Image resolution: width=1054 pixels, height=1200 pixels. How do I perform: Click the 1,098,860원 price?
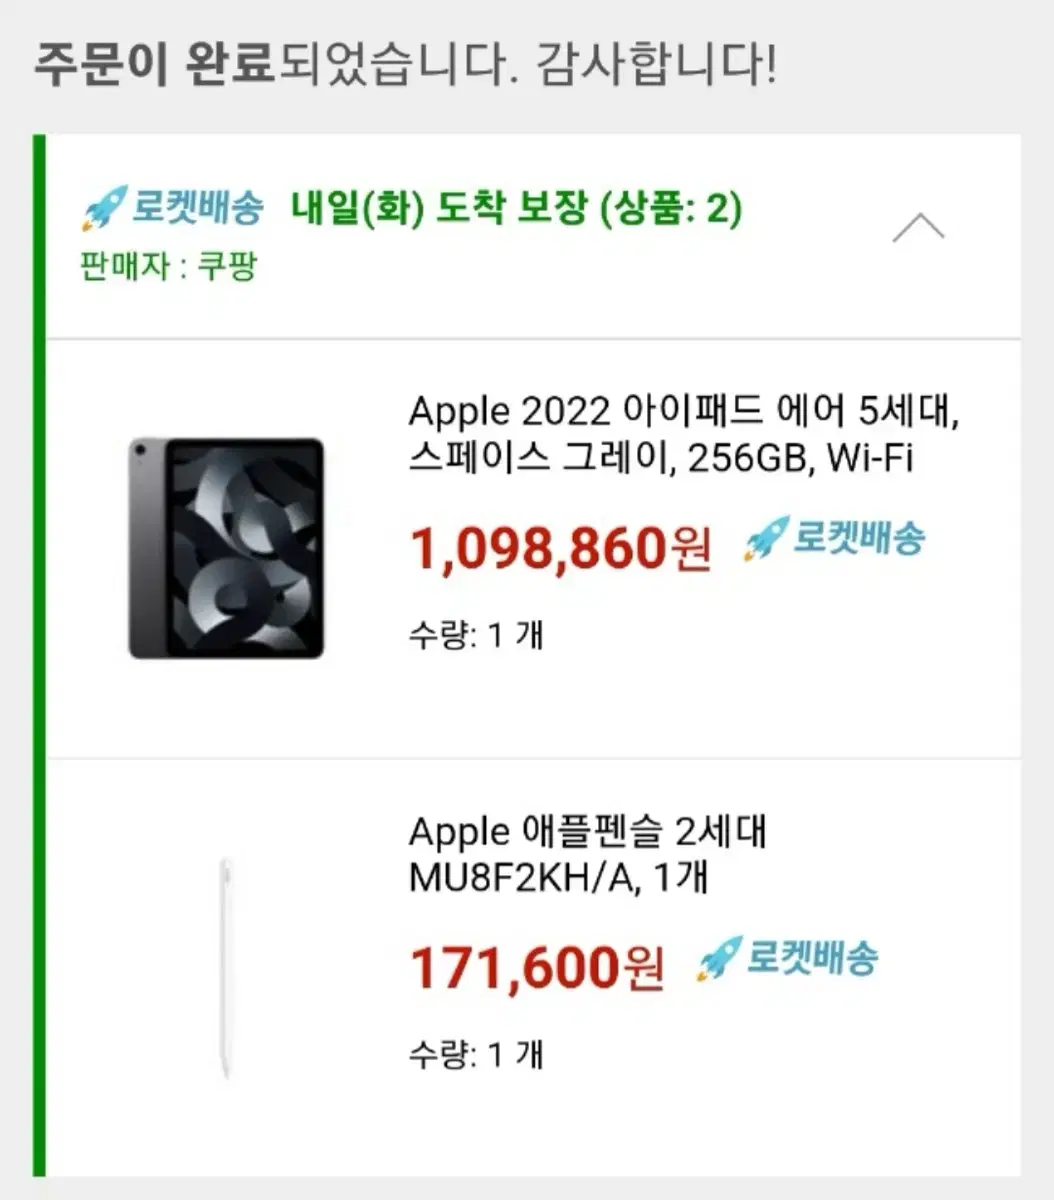tap(561, 547)
